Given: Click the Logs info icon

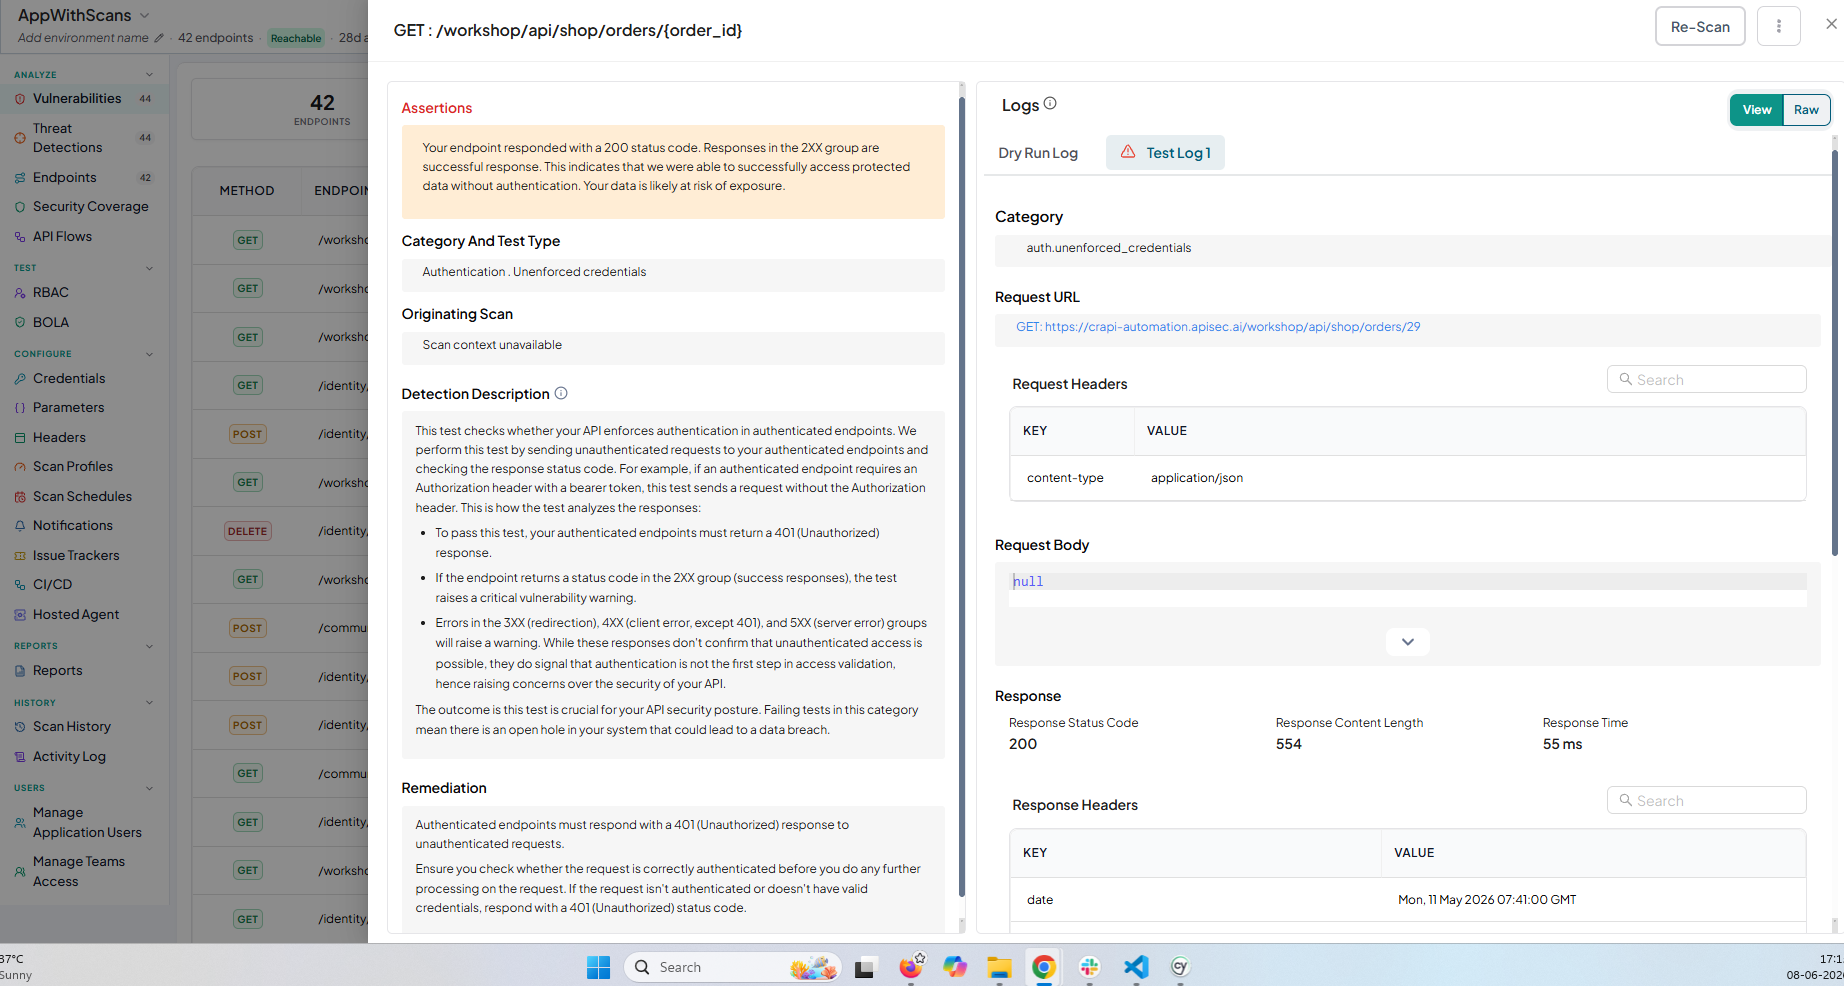Looking at the screenshot, I should tap(1050, 103).
